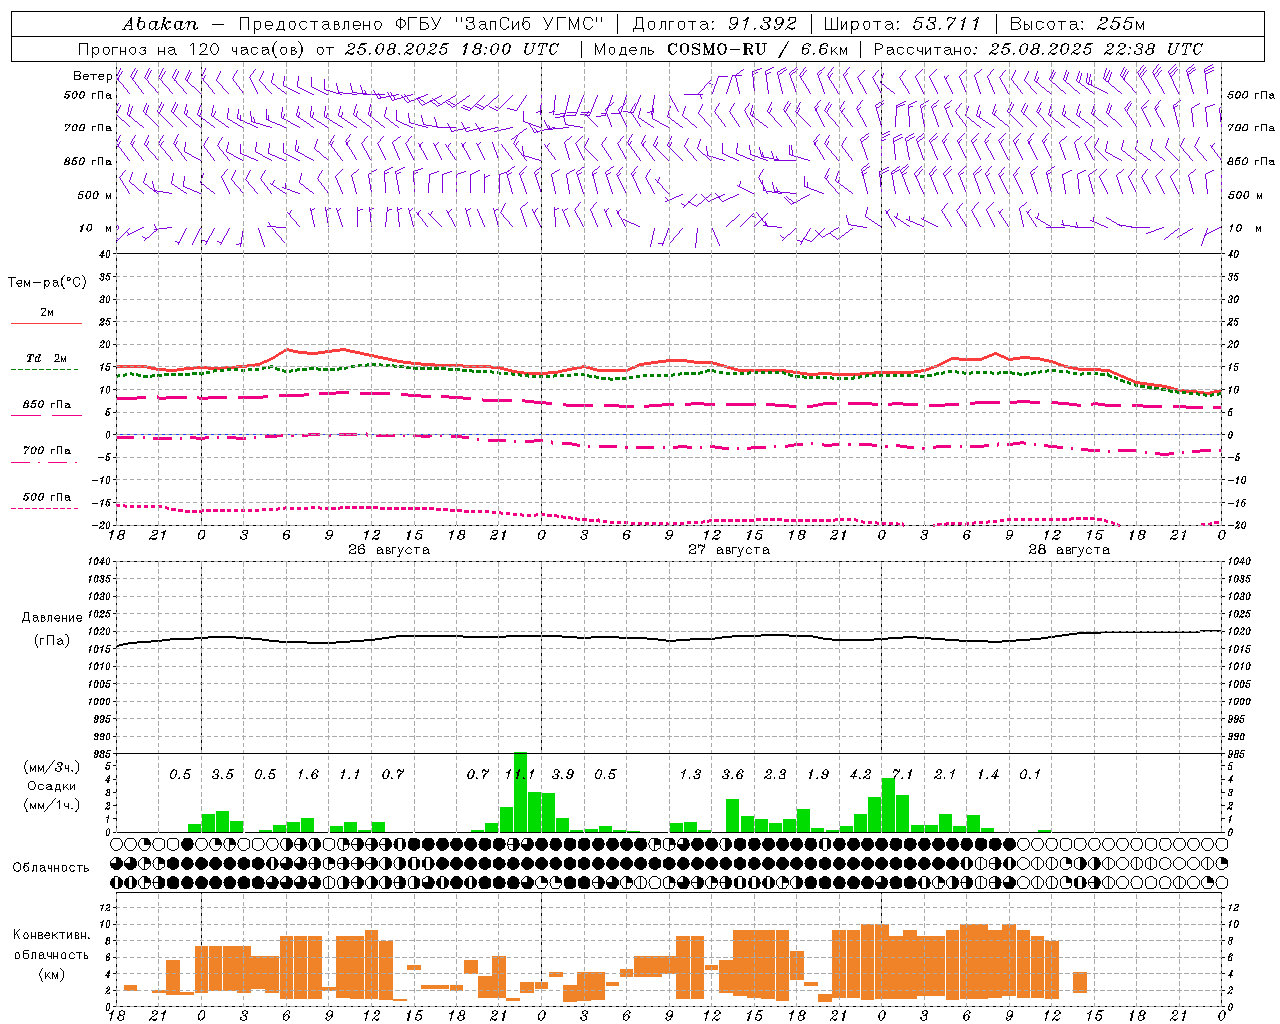Click the Широта: 53.711 value

902,23
